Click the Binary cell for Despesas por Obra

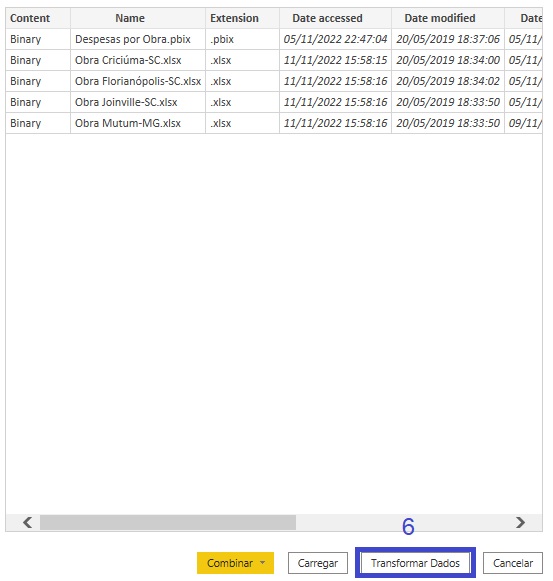pos(38,39)
